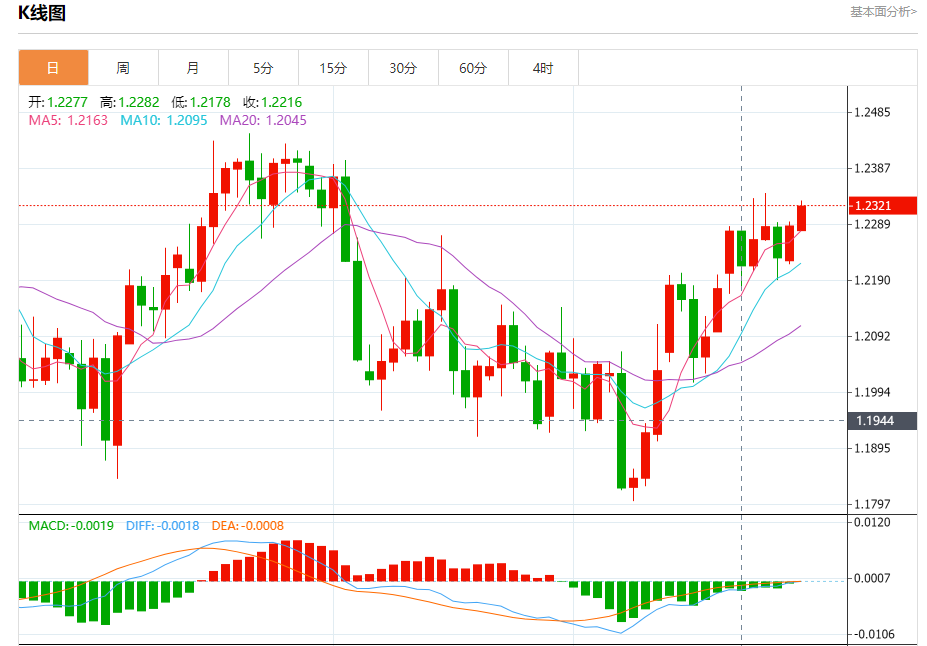Open the 5分 interval tab
Image resolution: width=927 pixels, height=646 pixels.
point(263,68)
